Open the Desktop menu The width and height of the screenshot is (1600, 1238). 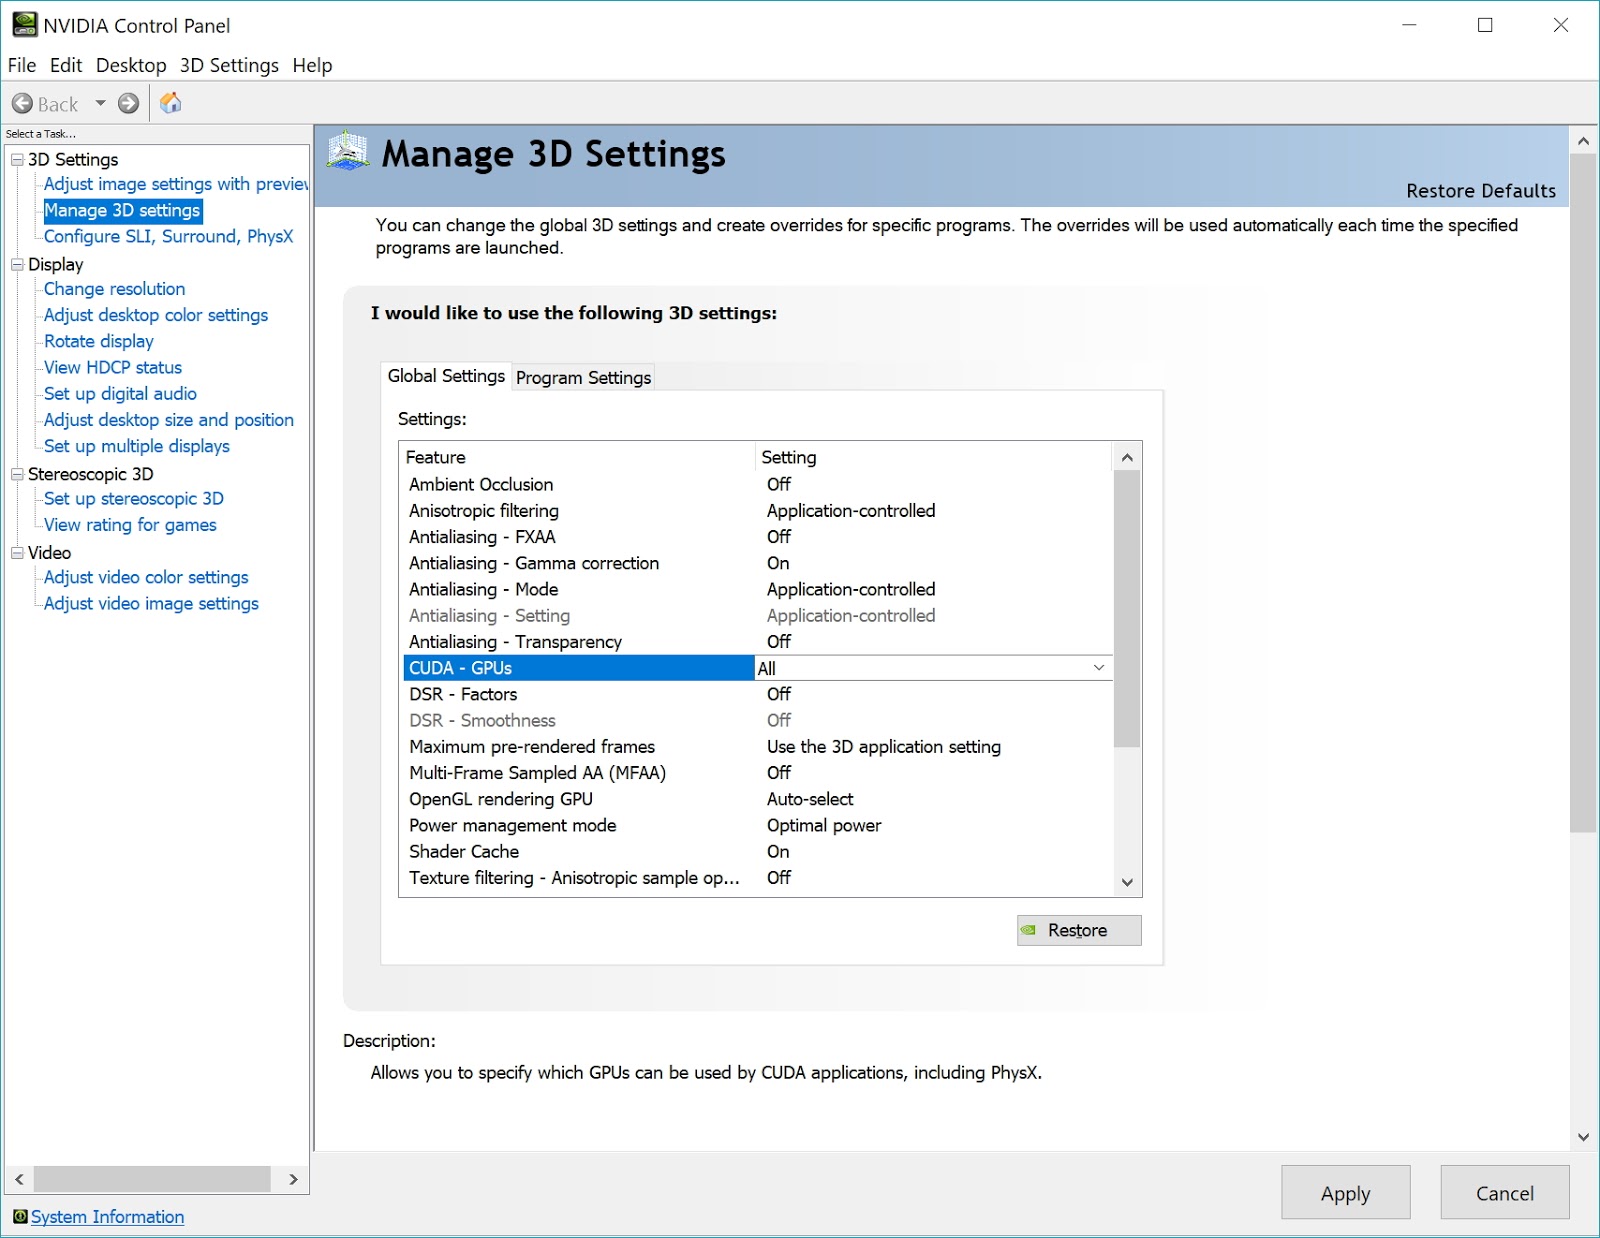pos(131,65)
